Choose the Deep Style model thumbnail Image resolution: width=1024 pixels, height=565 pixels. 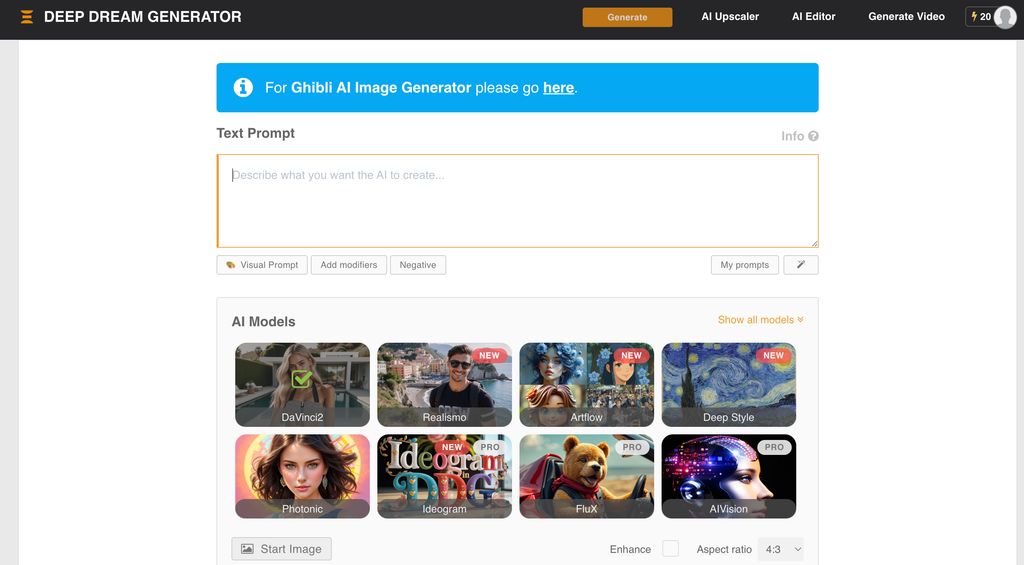point(728,384)
